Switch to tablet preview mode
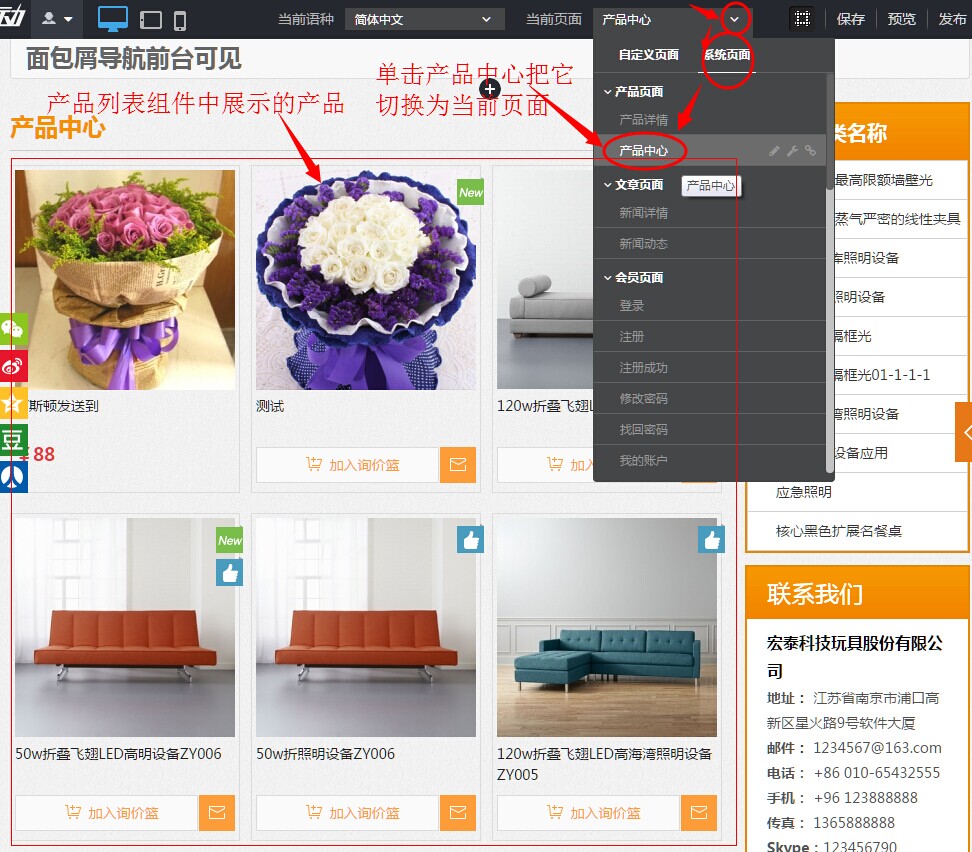Image resolution: width=972 pixels, height=852 pixels. 151,19
